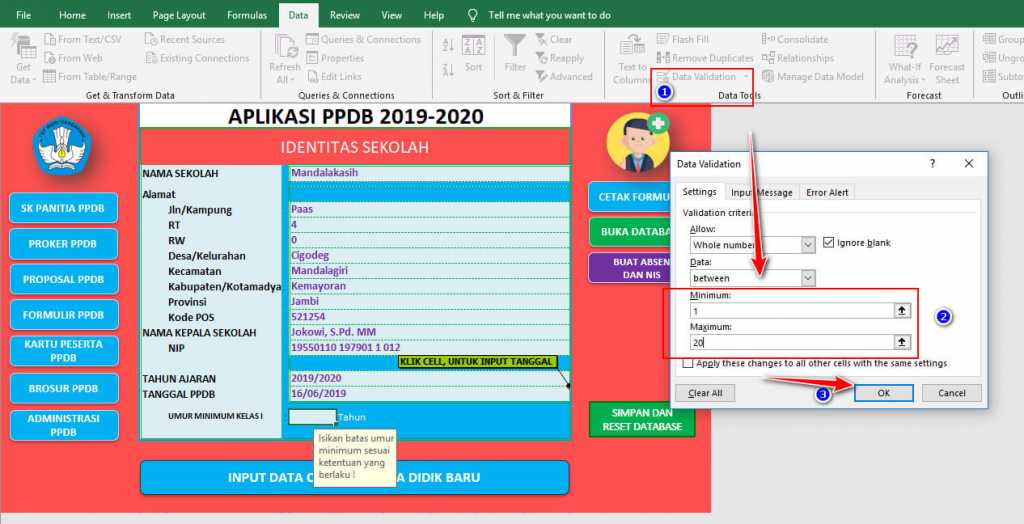Image resolution: width=1024 pixels, height=524 pixels.
Task: Click OK in Data Validation dialog
Action: (884, 393)
